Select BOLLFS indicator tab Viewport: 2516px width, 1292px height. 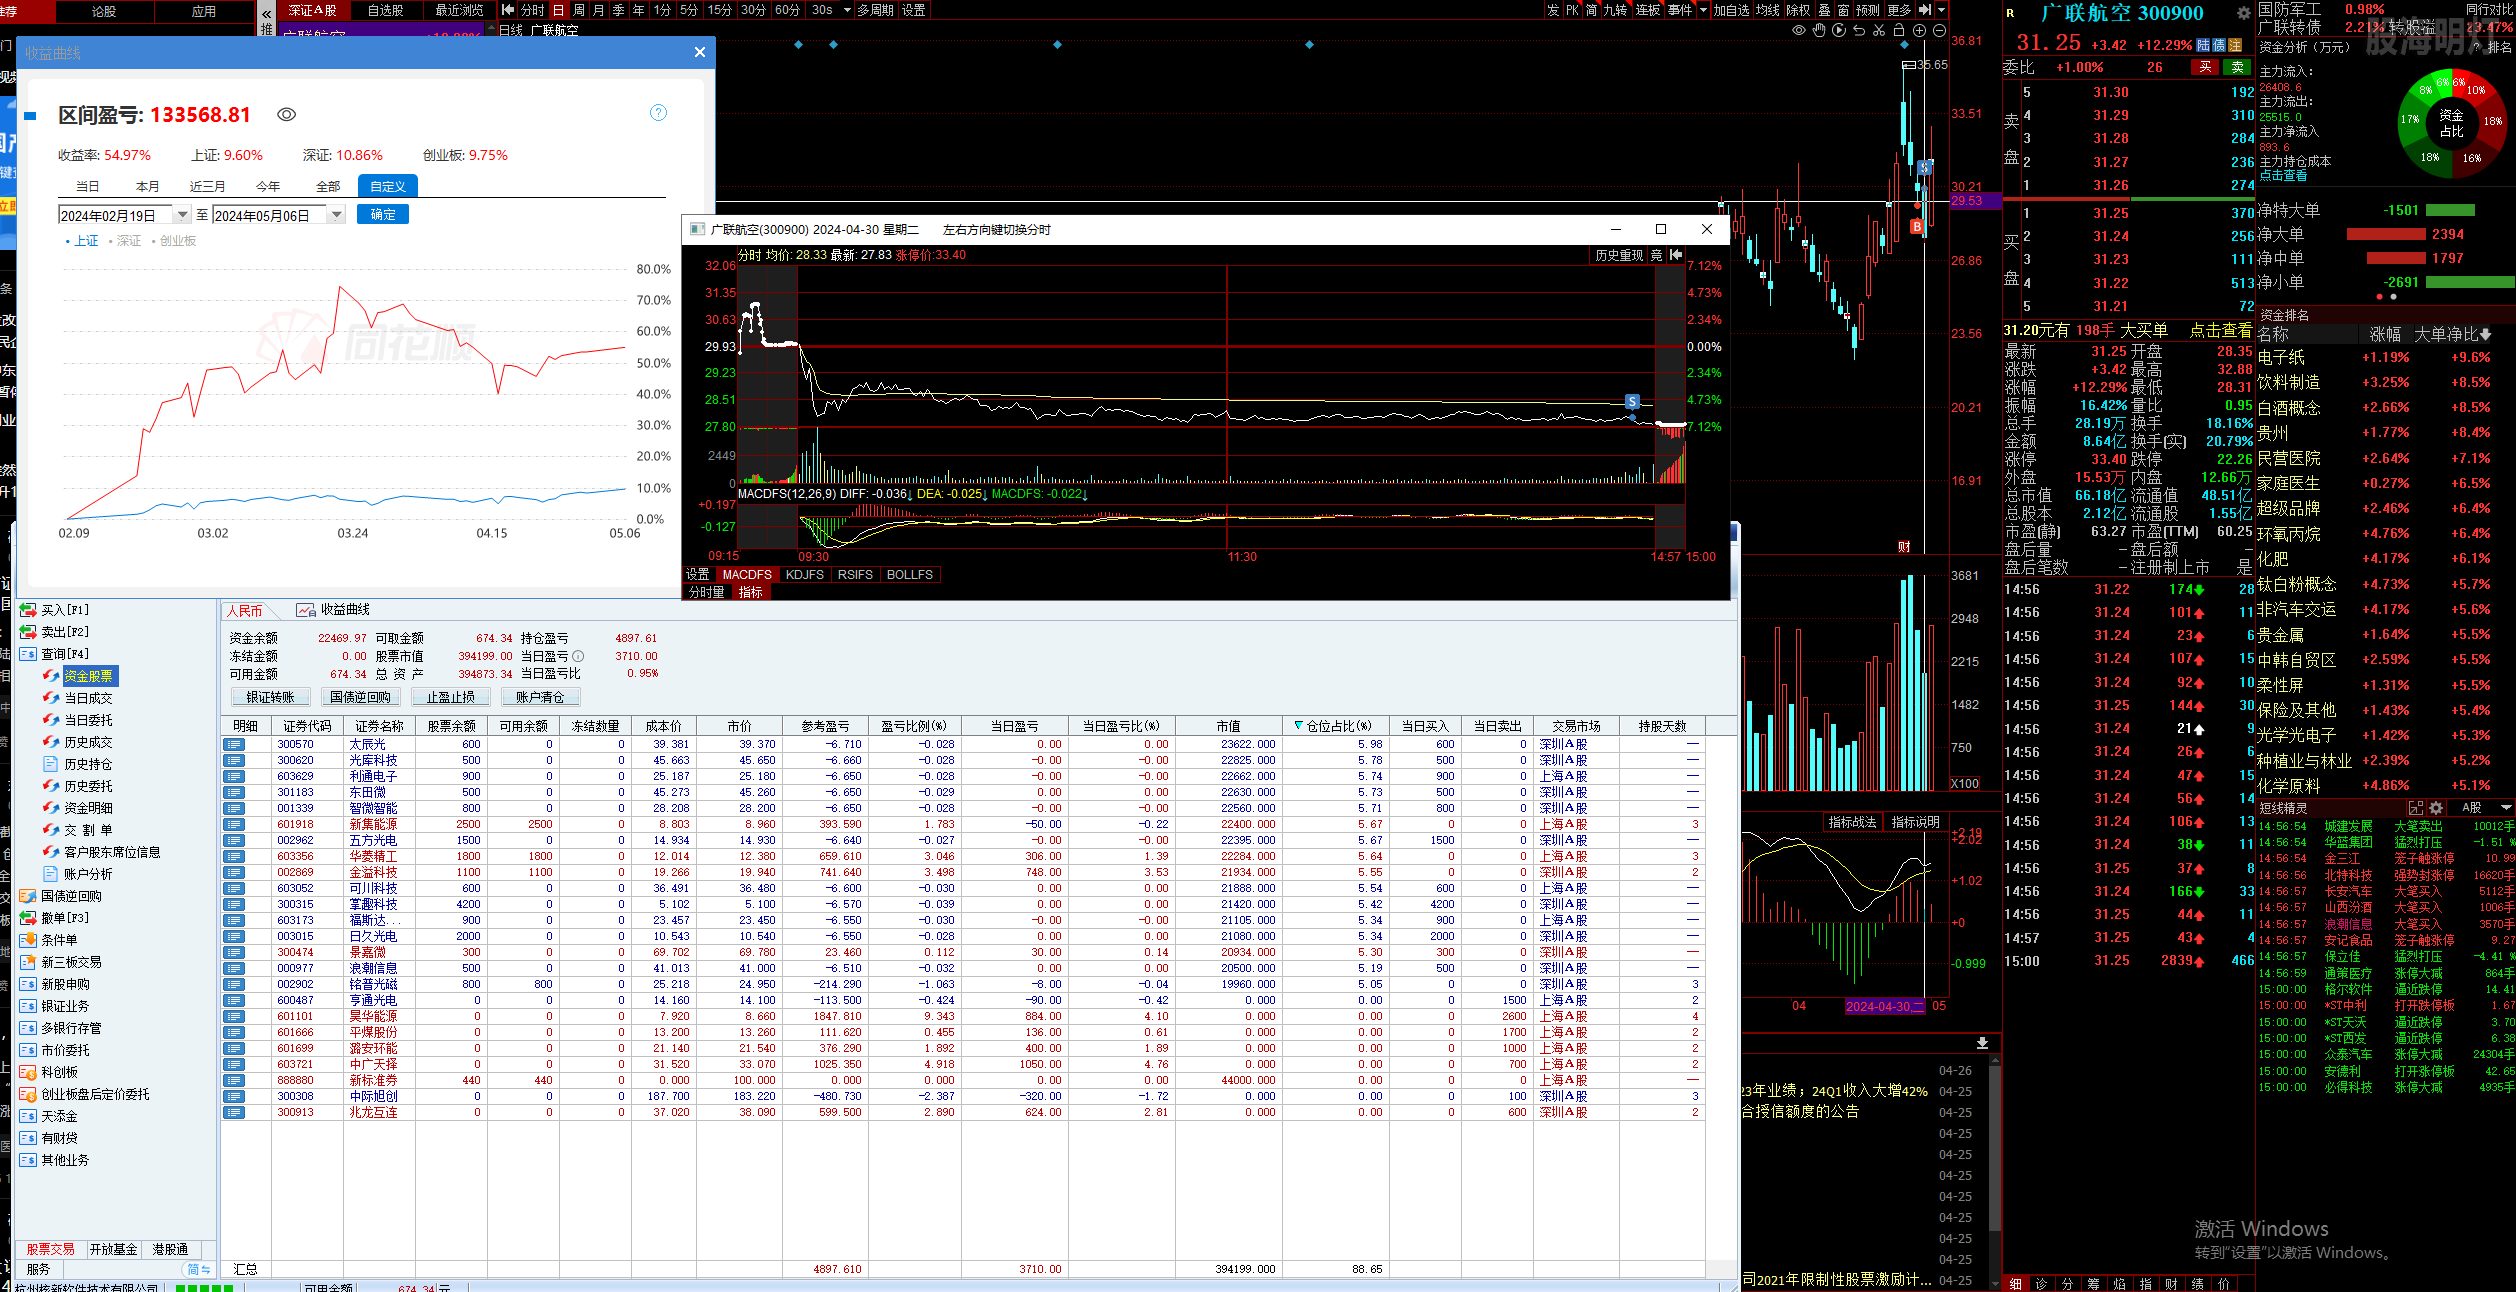pos(909,575)
